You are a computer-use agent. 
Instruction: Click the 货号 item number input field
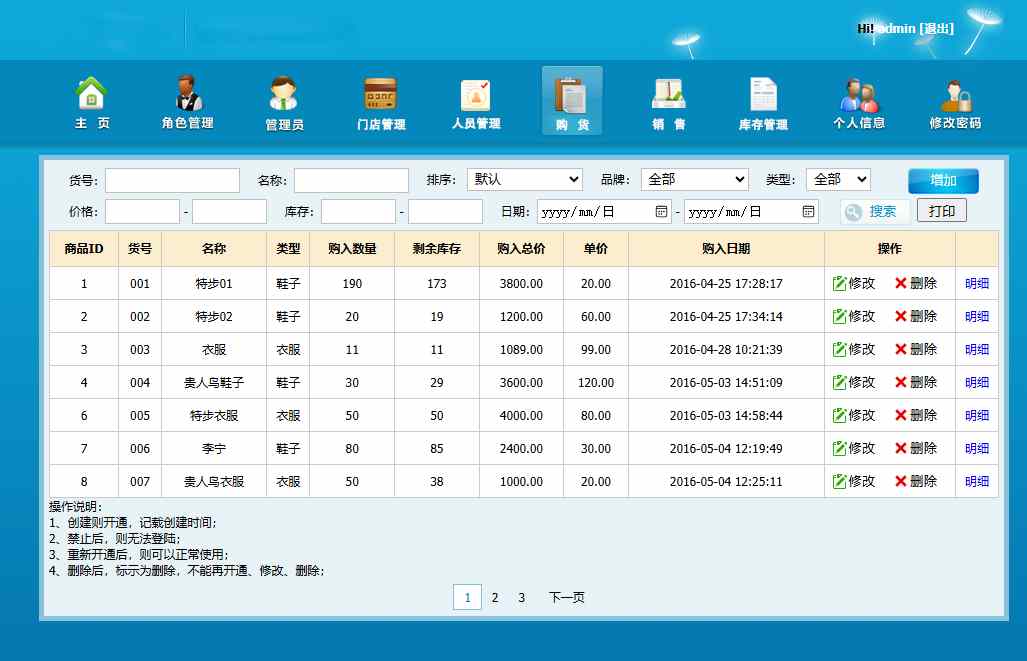pyautogui.click(x=172, y=181)
